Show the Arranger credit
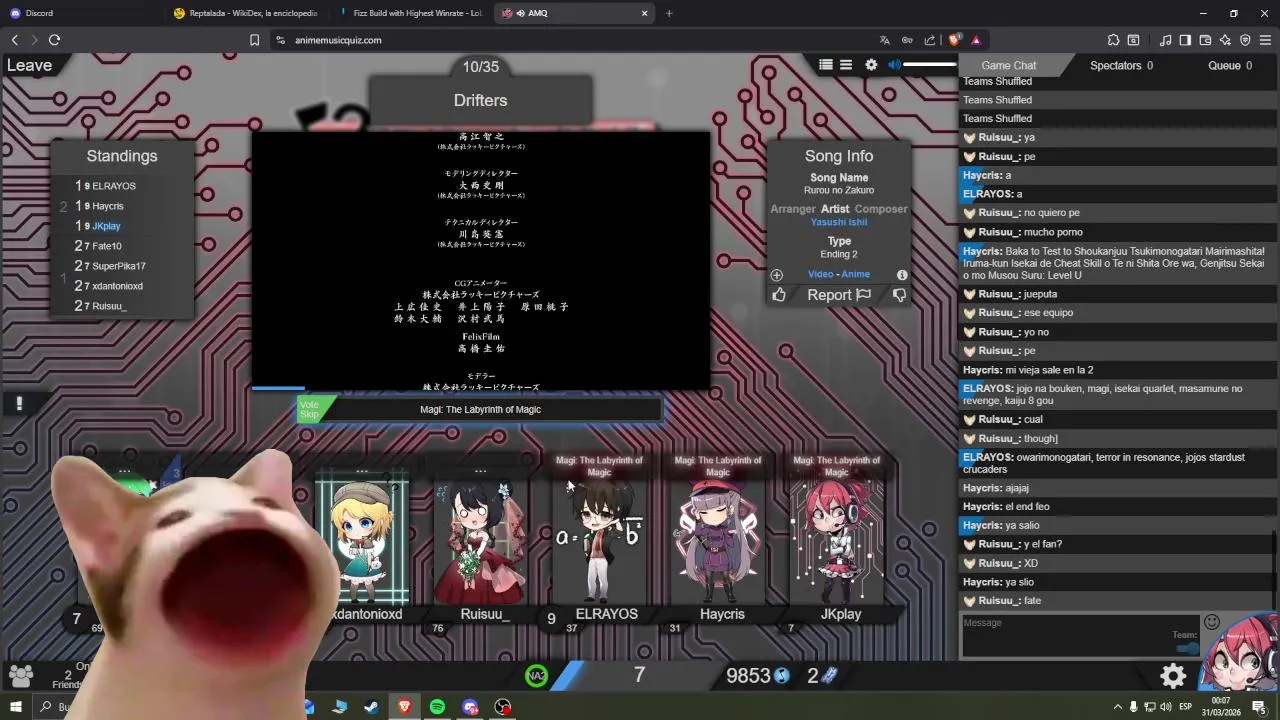Screen dimensions: 1280x720 [793, 209]
